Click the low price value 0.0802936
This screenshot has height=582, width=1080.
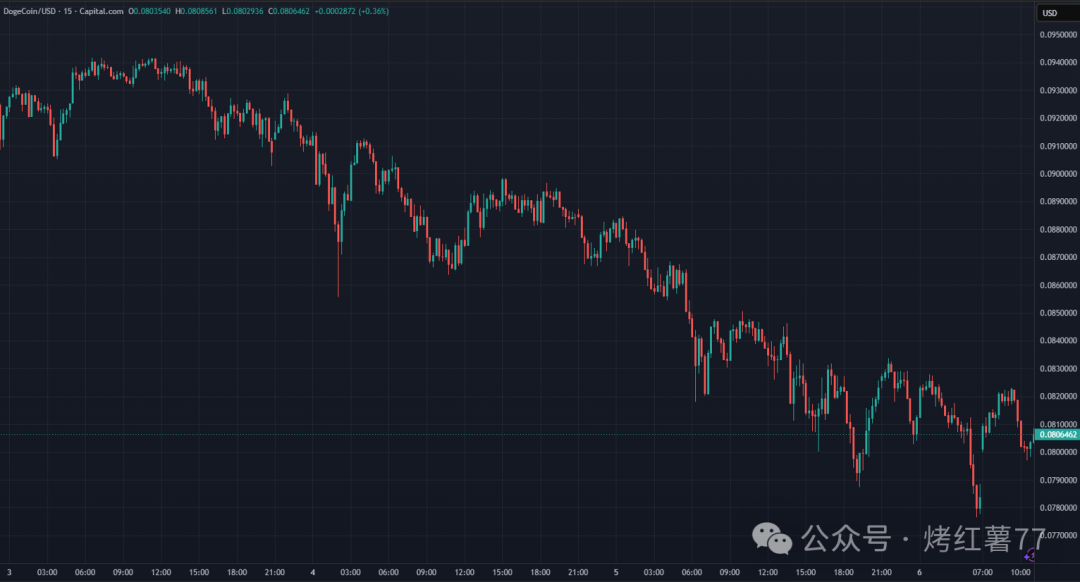[x=245, y=11]
